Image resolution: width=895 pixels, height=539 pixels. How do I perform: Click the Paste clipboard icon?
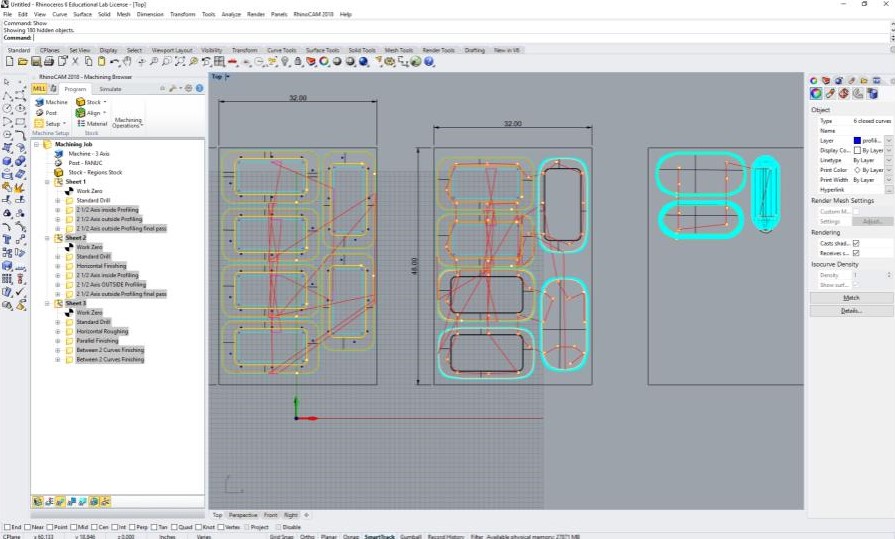coord(102,61)
